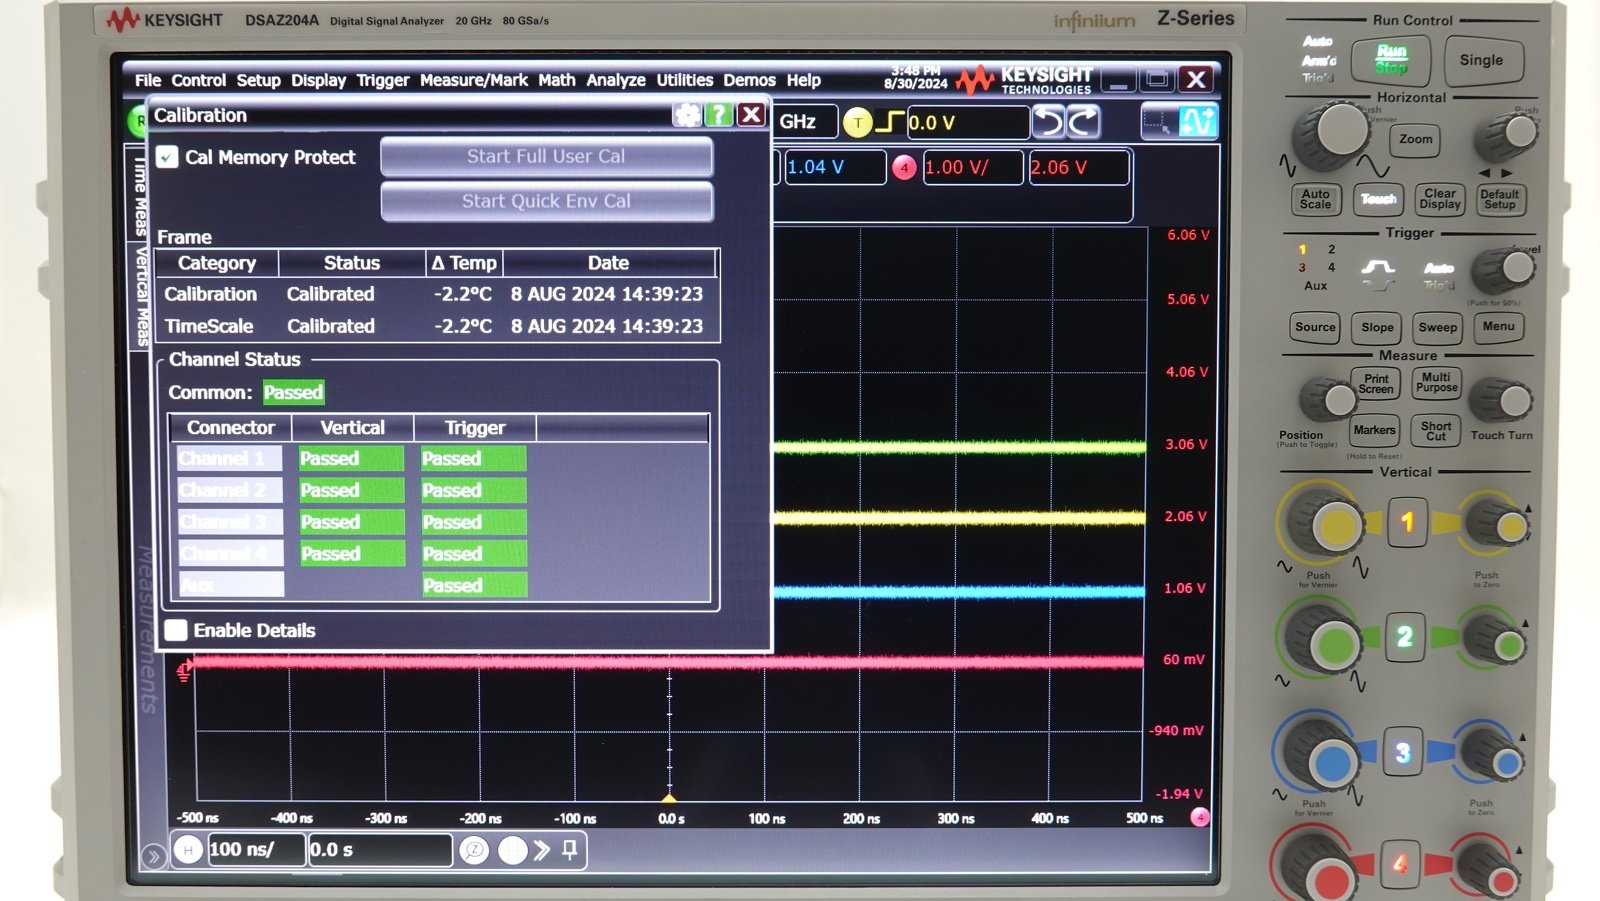Click the Calibration row in Frame table
The height and width of the screenshot is (901, 1600).
(x=437, y=294)
